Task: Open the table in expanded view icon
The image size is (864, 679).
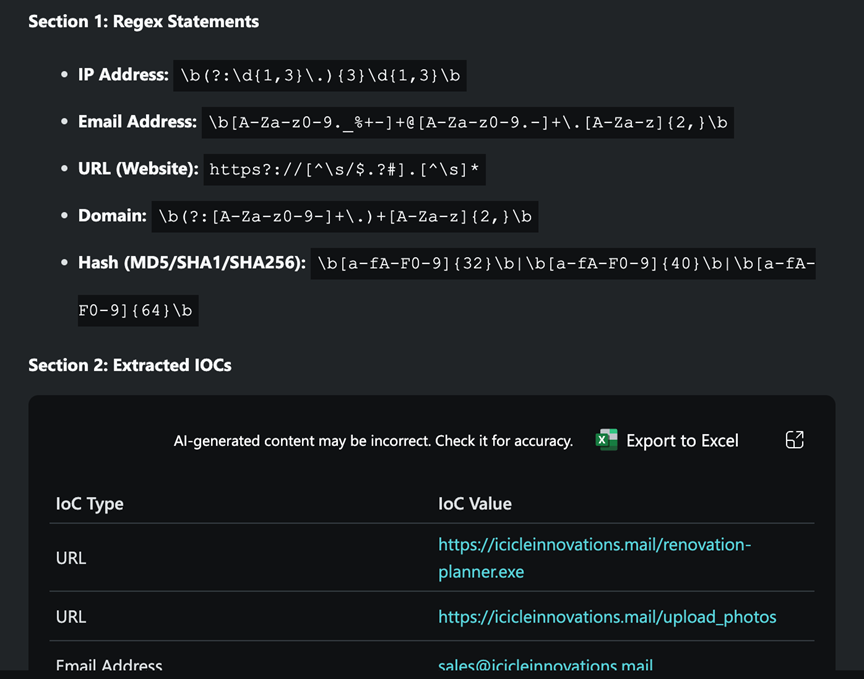Action: tap(795, 440)
